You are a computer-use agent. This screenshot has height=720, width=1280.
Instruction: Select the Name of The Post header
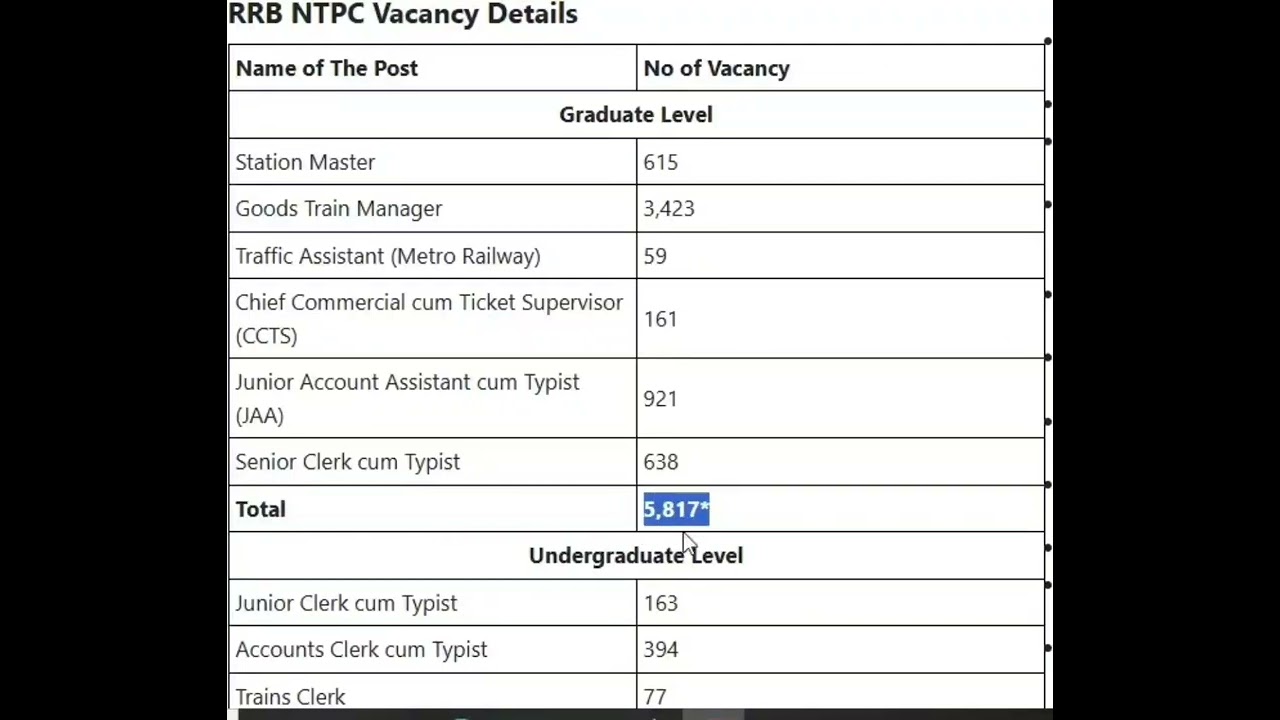coord(327,68)
